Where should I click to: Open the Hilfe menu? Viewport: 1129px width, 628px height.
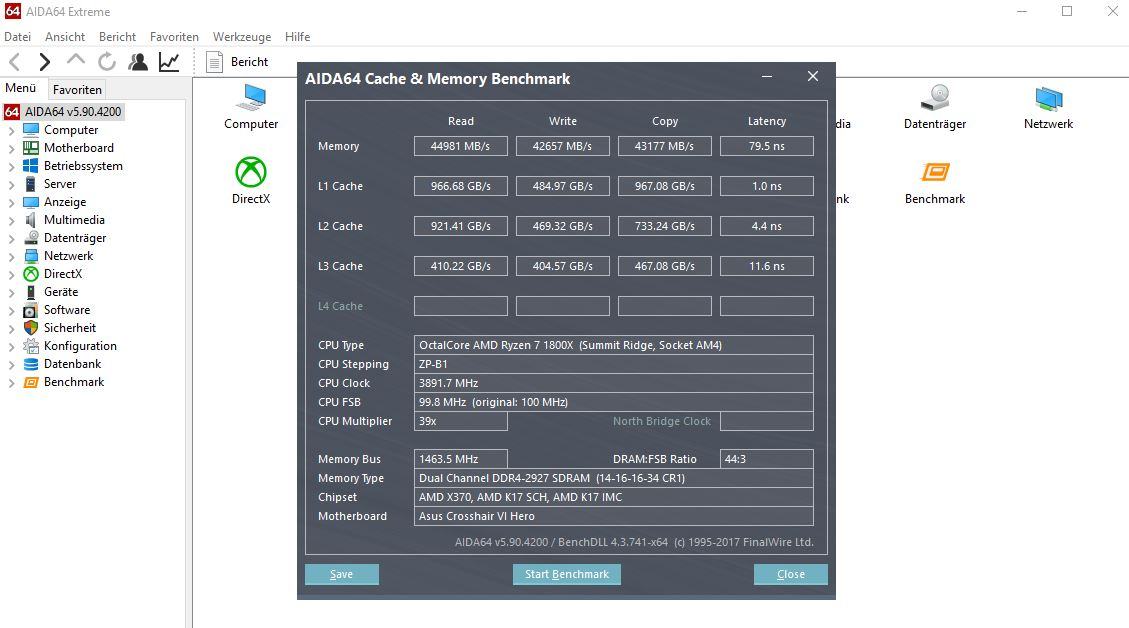click(297, 37)
